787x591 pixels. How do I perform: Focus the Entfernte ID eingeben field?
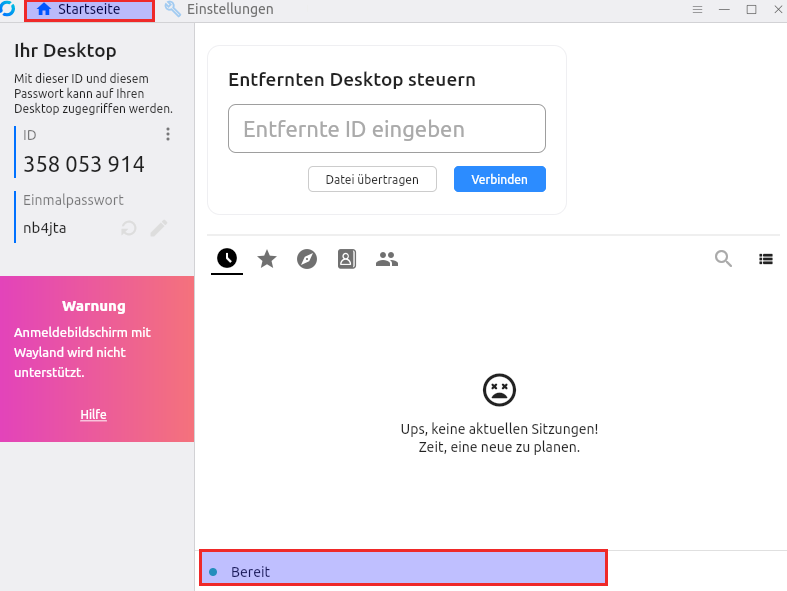pos(386,129)
